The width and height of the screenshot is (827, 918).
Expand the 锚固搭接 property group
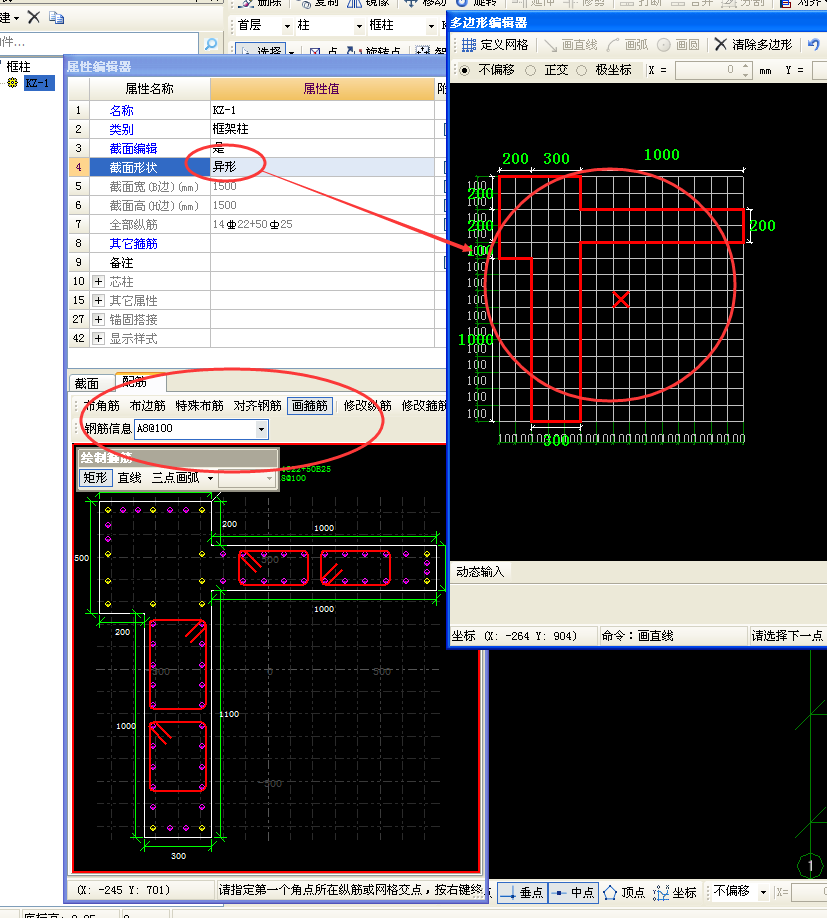[98, 320]
